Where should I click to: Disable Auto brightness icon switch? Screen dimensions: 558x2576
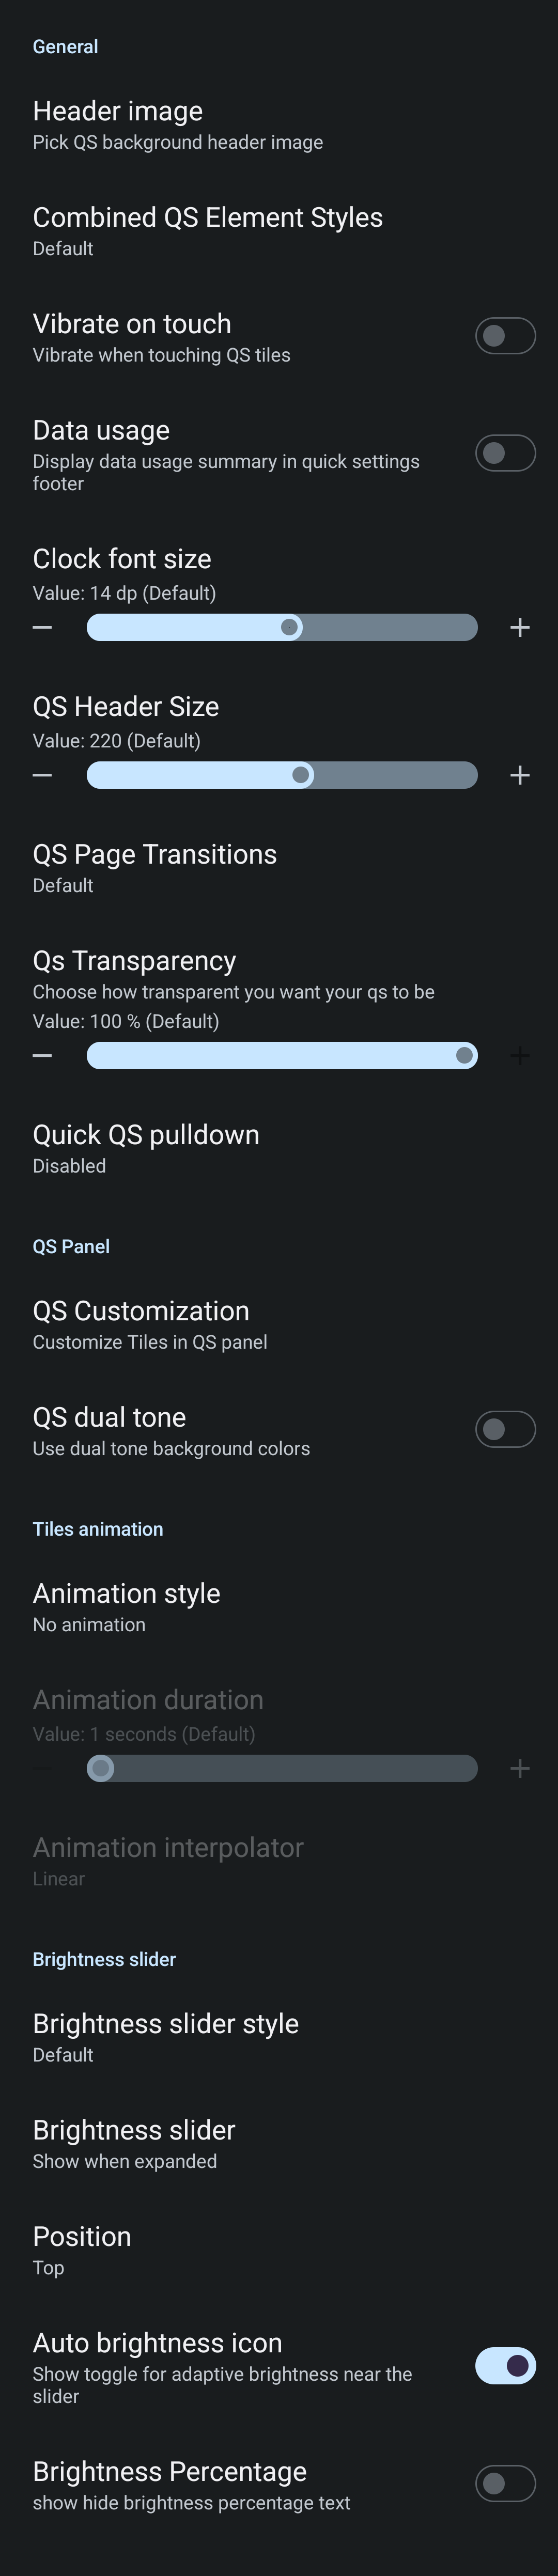click(505, 2365)
